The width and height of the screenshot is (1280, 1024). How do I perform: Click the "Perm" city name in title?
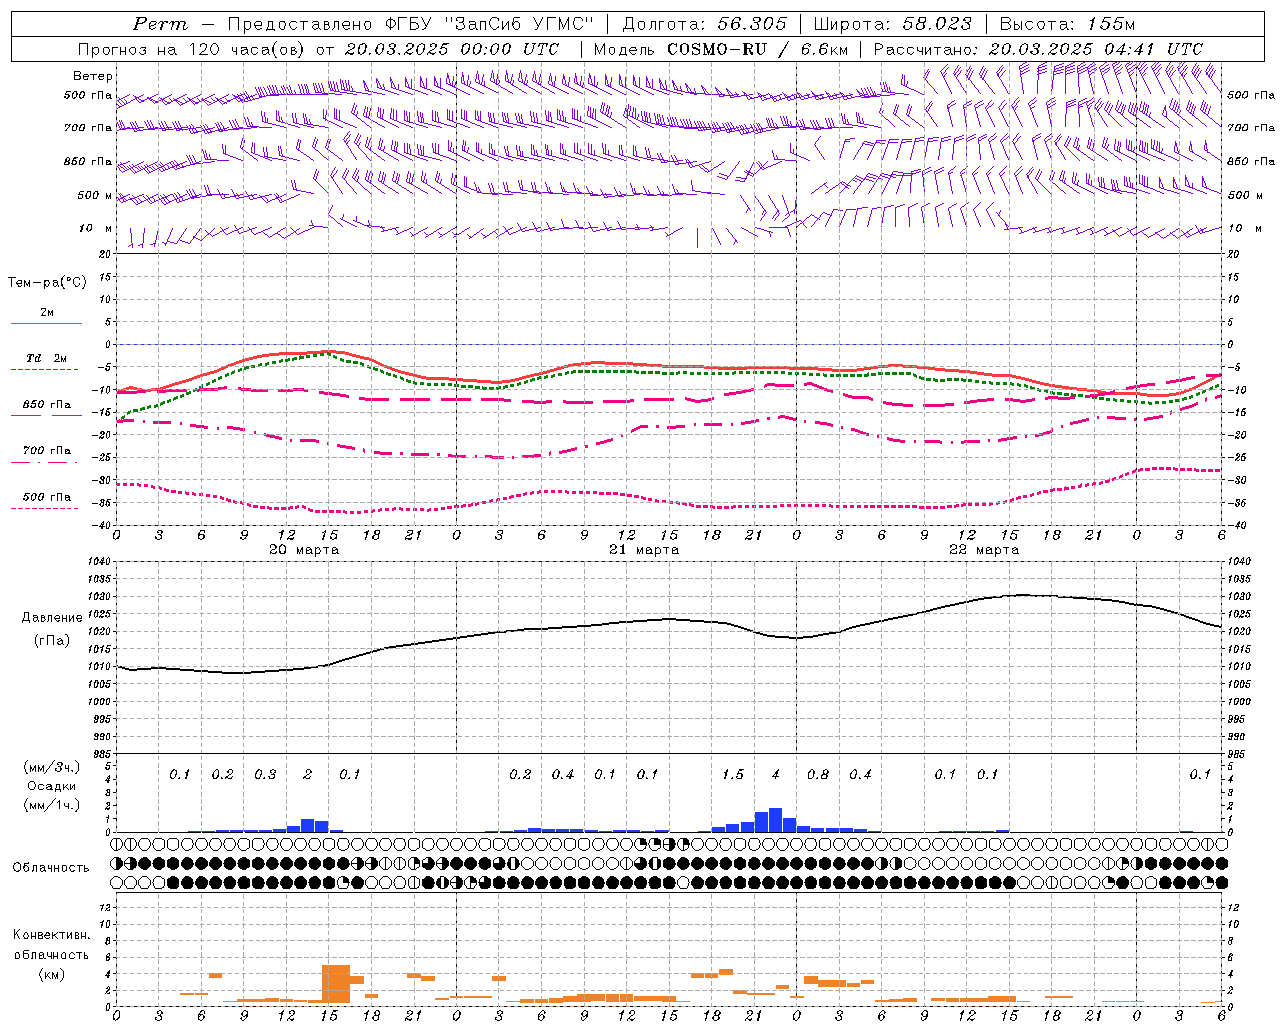[160, 24]
